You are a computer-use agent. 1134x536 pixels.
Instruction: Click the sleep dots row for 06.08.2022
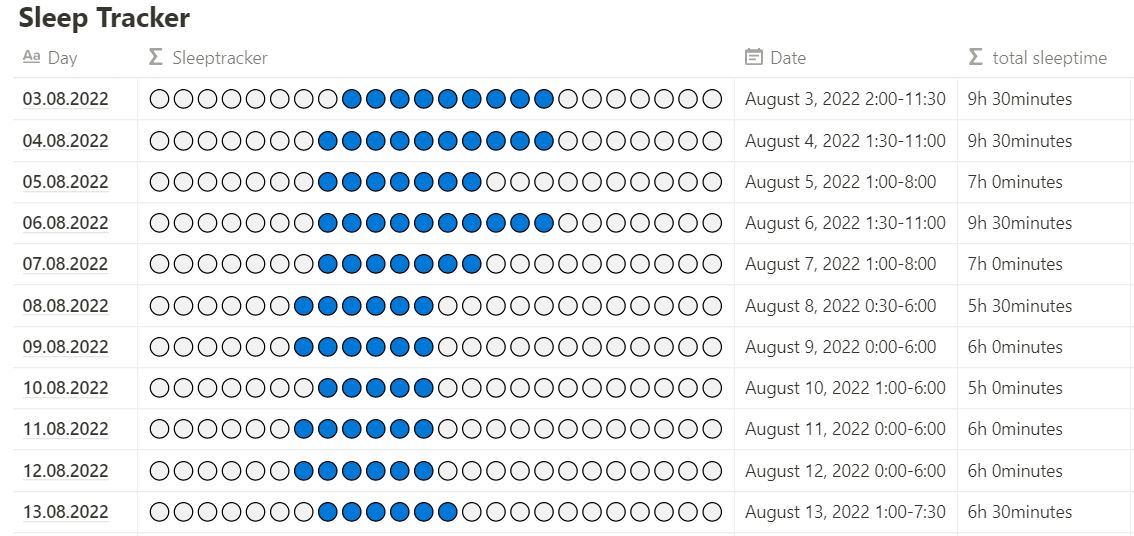coord(435,223)
